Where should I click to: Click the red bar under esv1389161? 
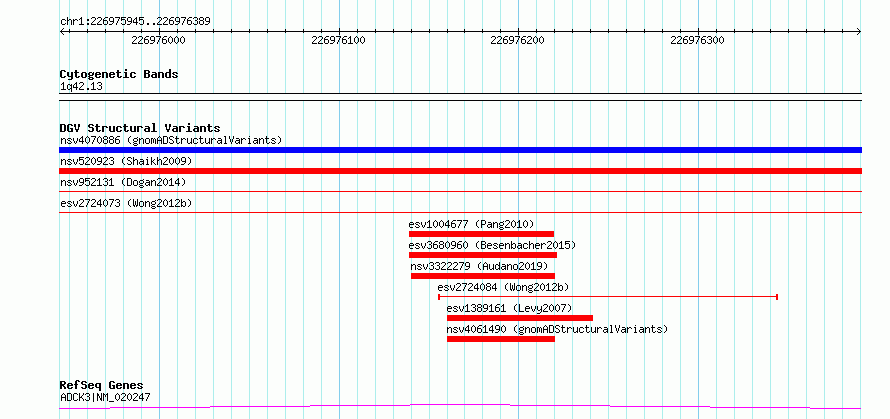point(520,318)
